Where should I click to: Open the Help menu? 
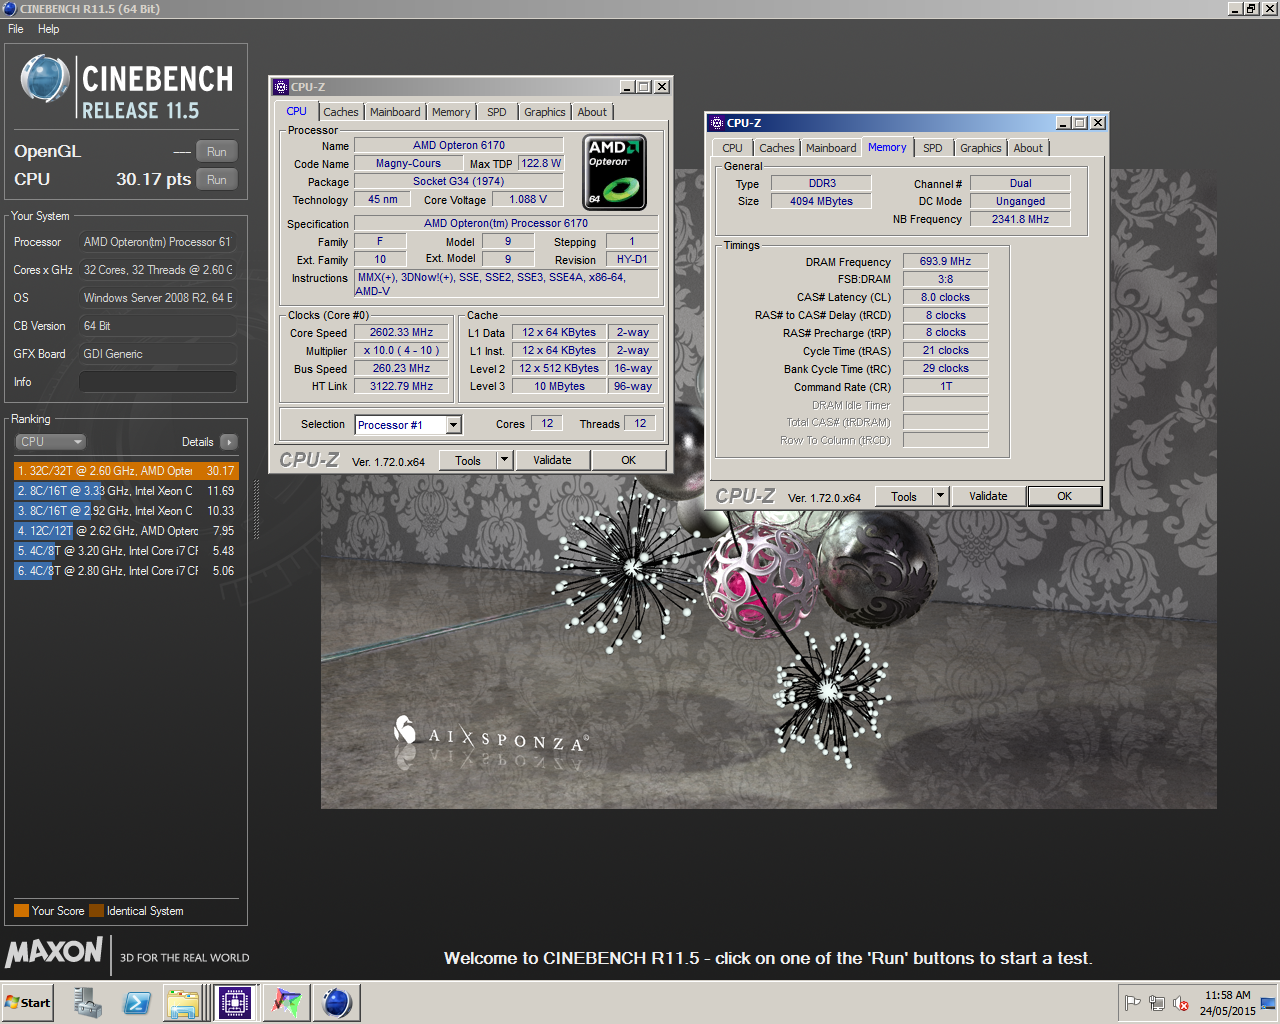click(x=48, y=29)
